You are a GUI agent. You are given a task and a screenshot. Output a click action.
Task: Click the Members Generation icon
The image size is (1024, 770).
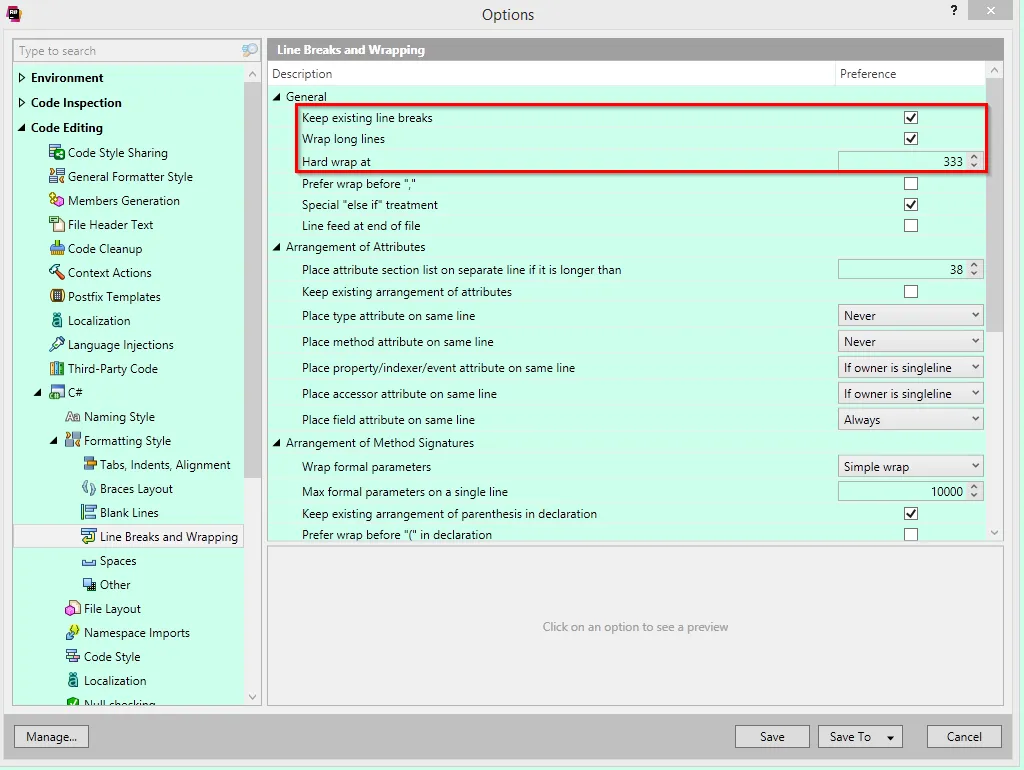click(57, 200)
